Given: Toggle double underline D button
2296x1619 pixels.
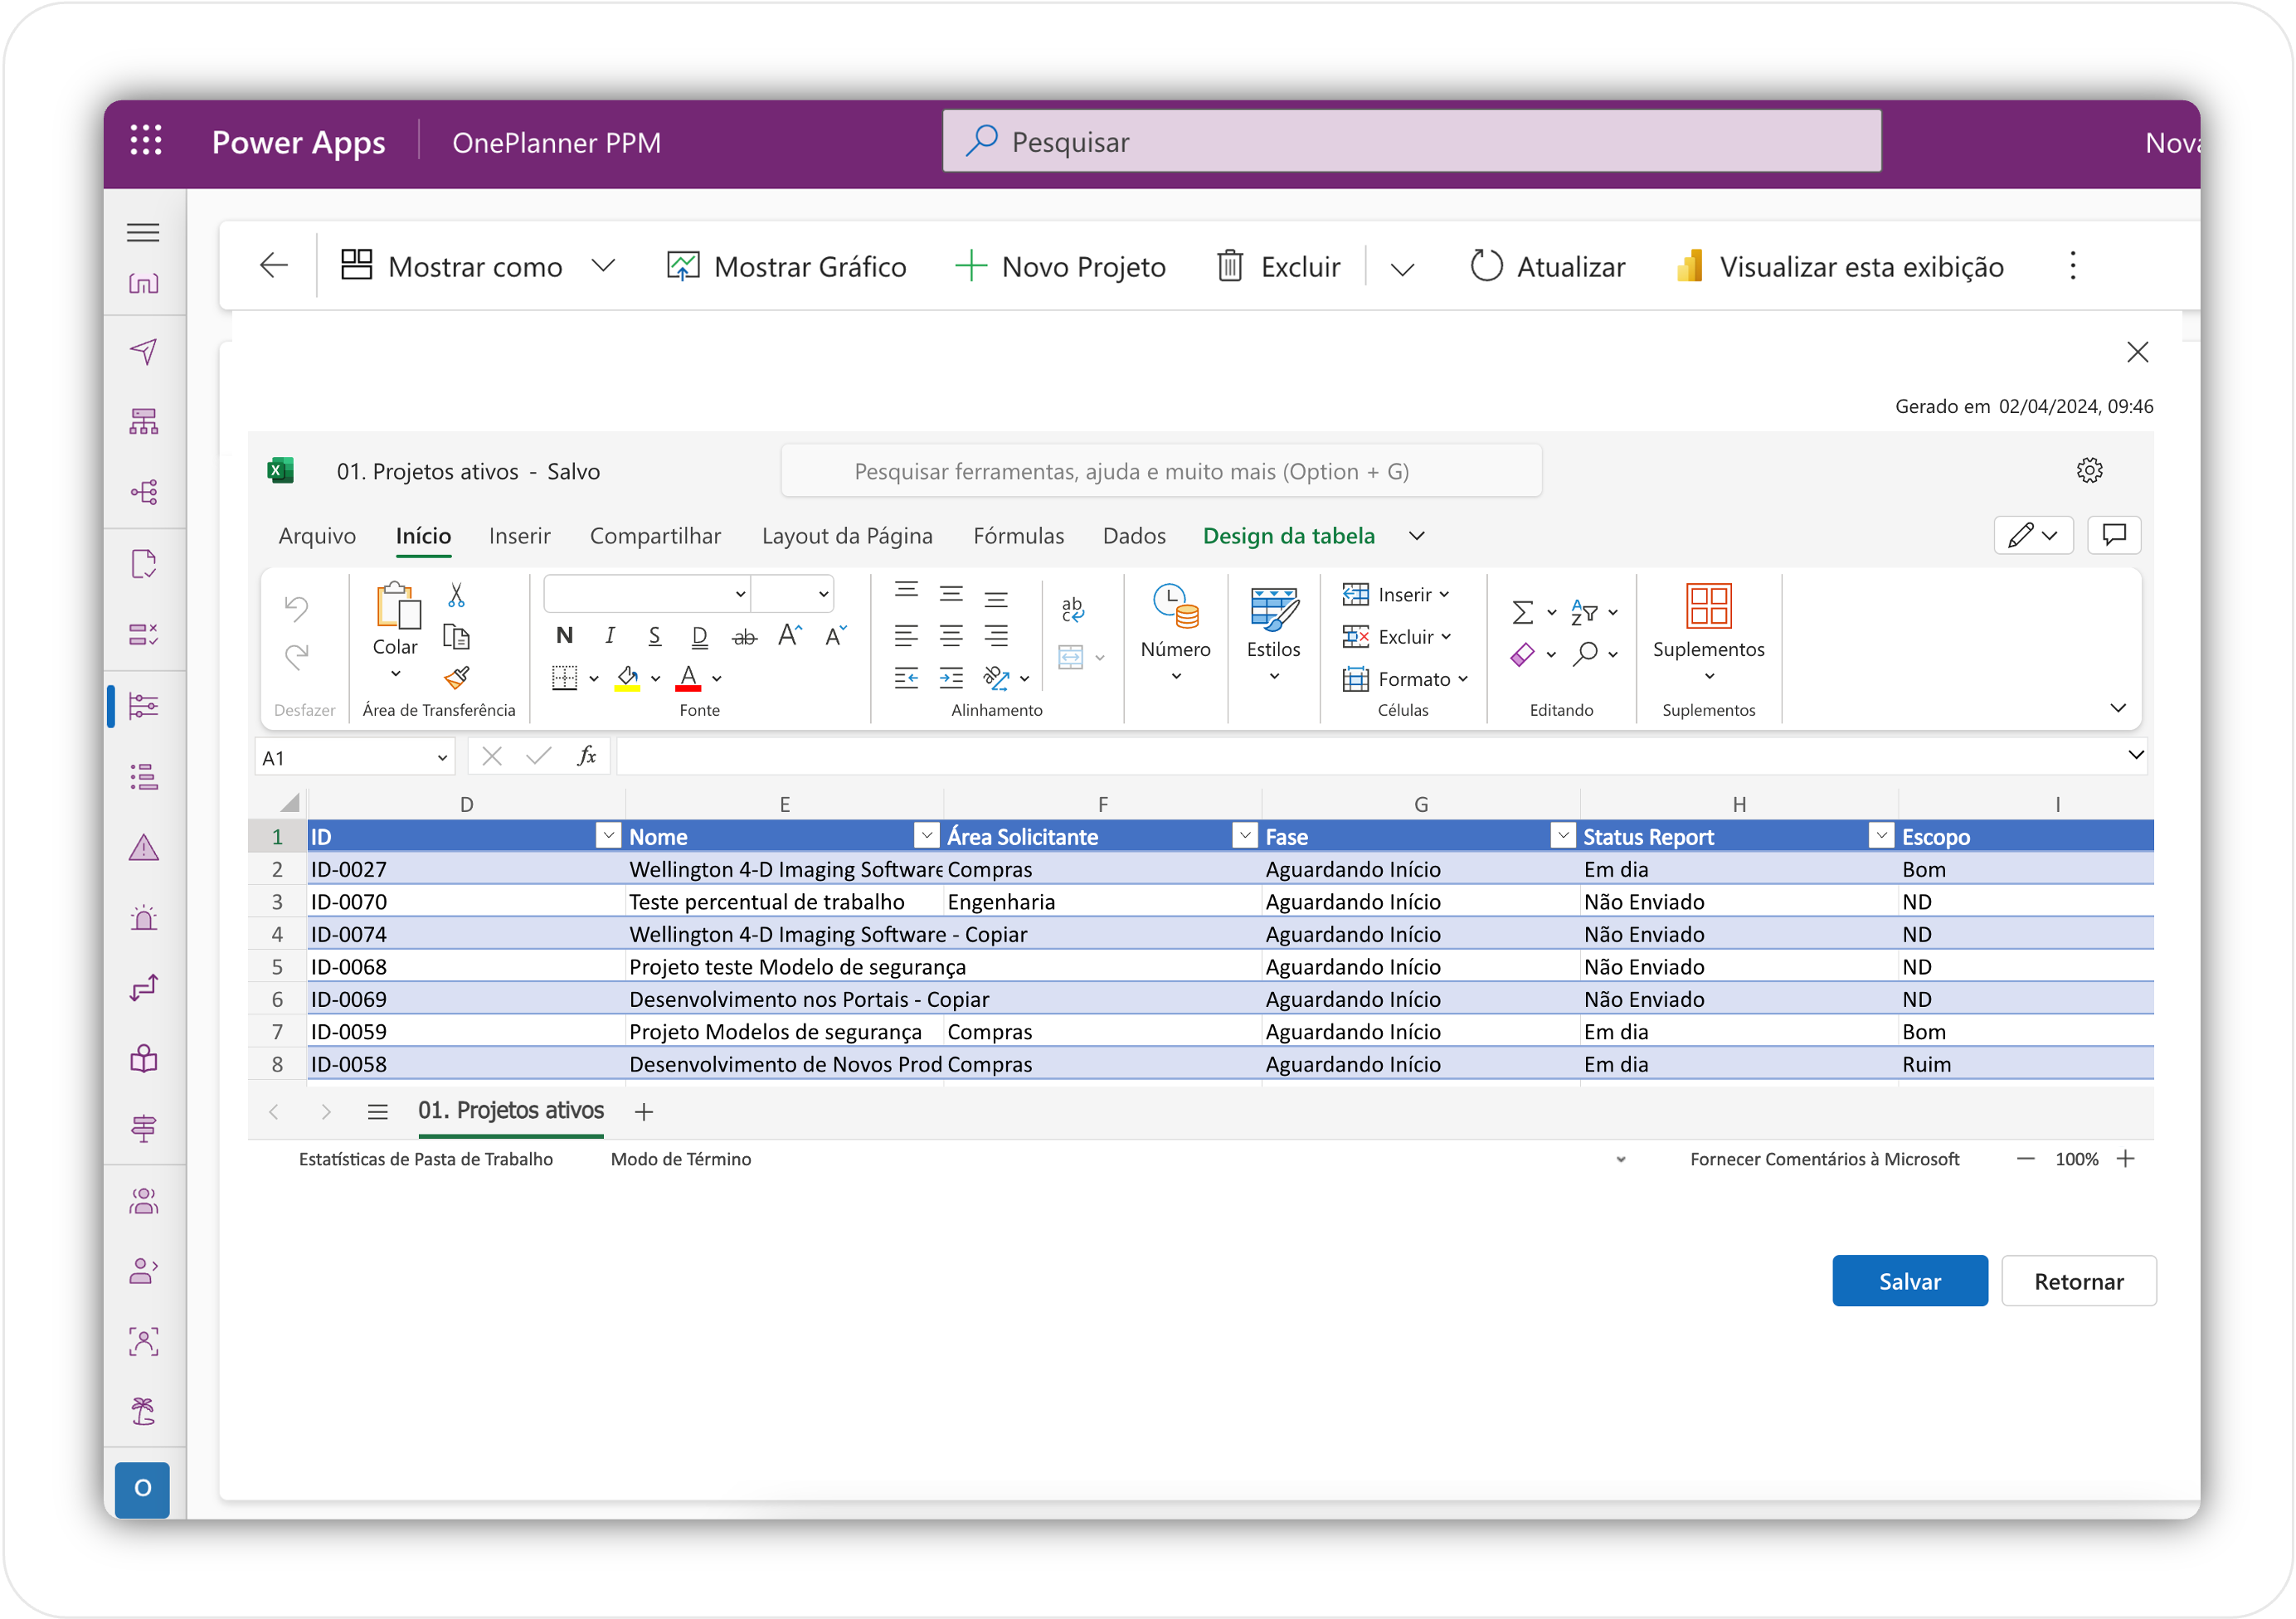Looking at the screenshot, I should point(700,636).
